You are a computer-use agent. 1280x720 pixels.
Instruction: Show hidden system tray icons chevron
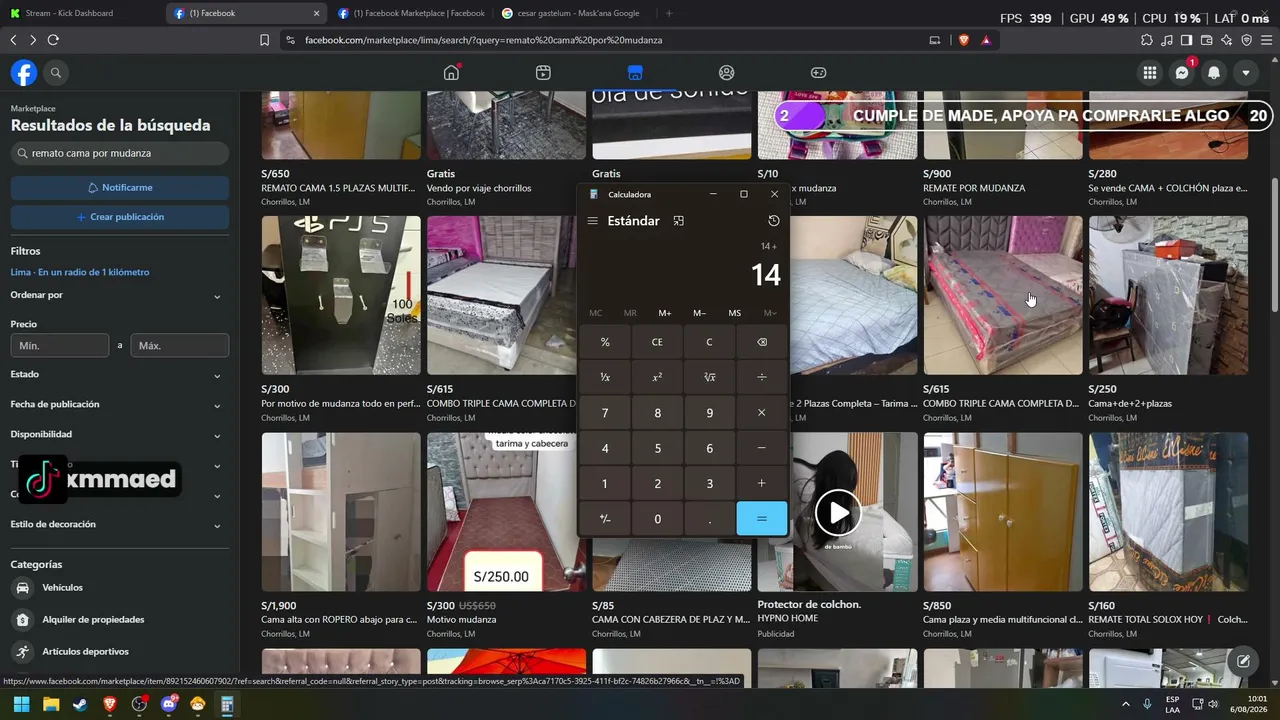[x=1125, y=704]
